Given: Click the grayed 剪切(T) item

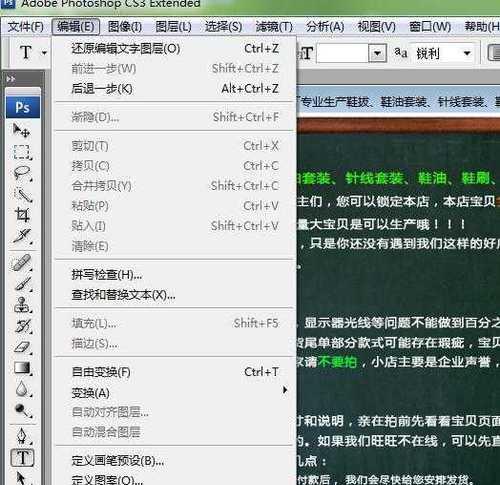Looking at the screenshot, I should pos(175,146).
